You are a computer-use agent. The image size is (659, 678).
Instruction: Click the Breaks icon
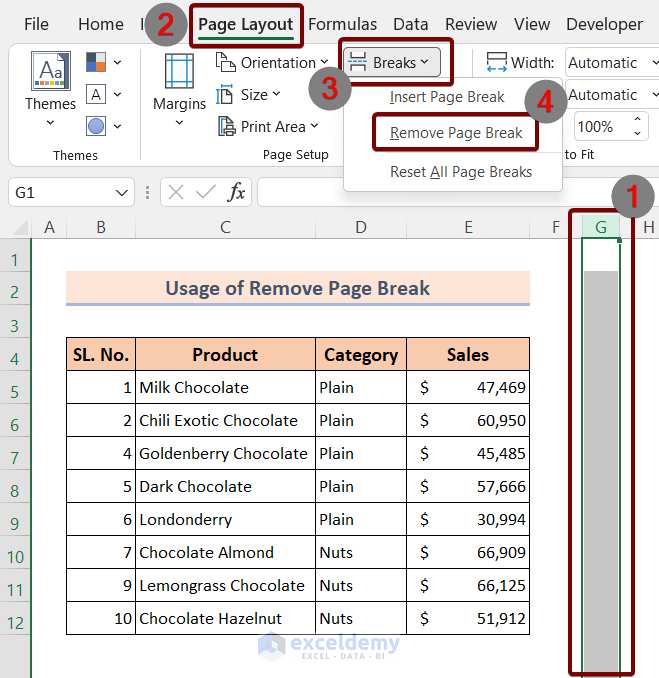click(x=358, y=62)
